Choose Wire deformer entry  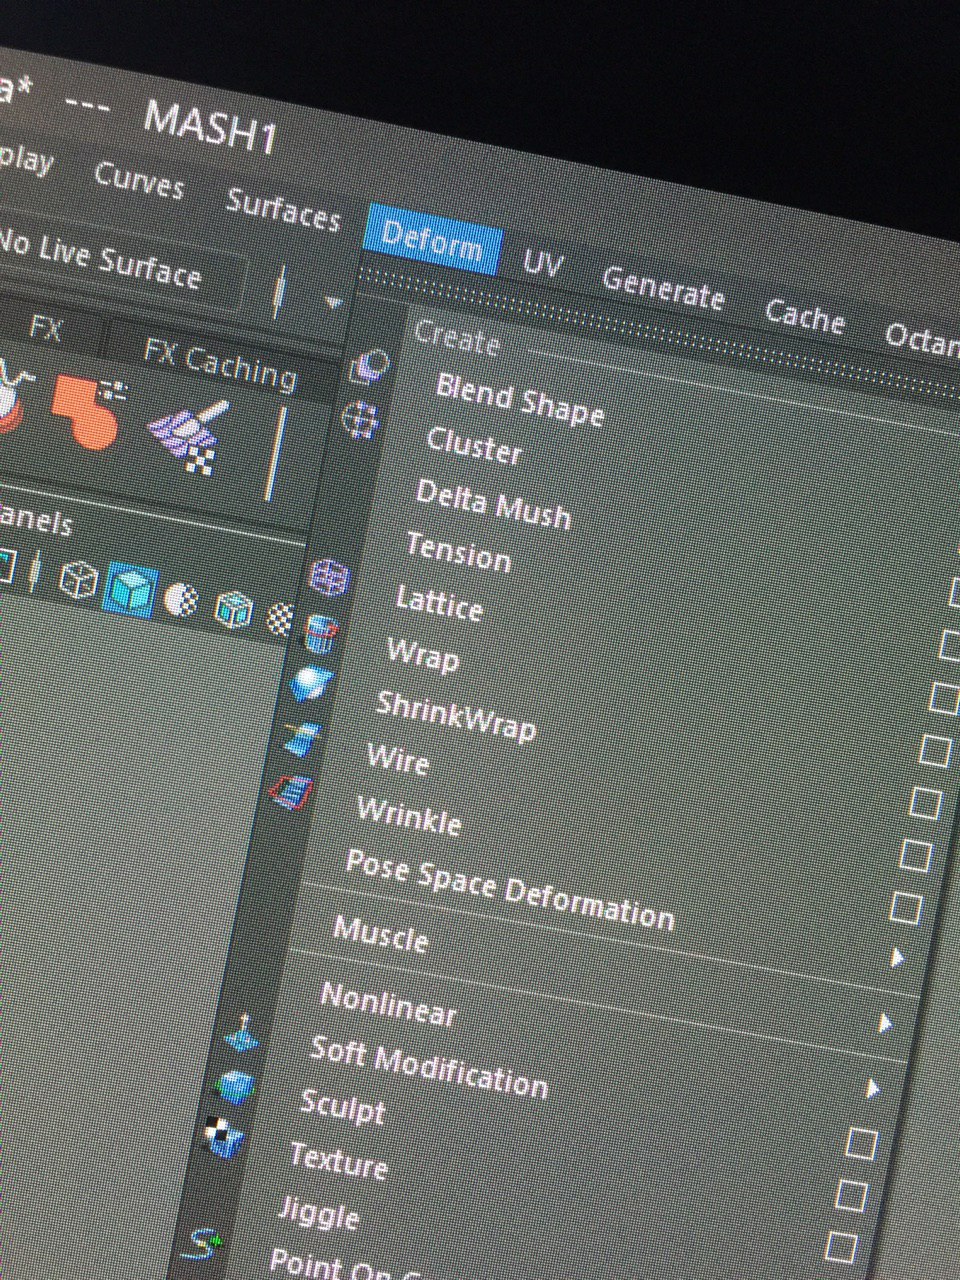point(398,758)
